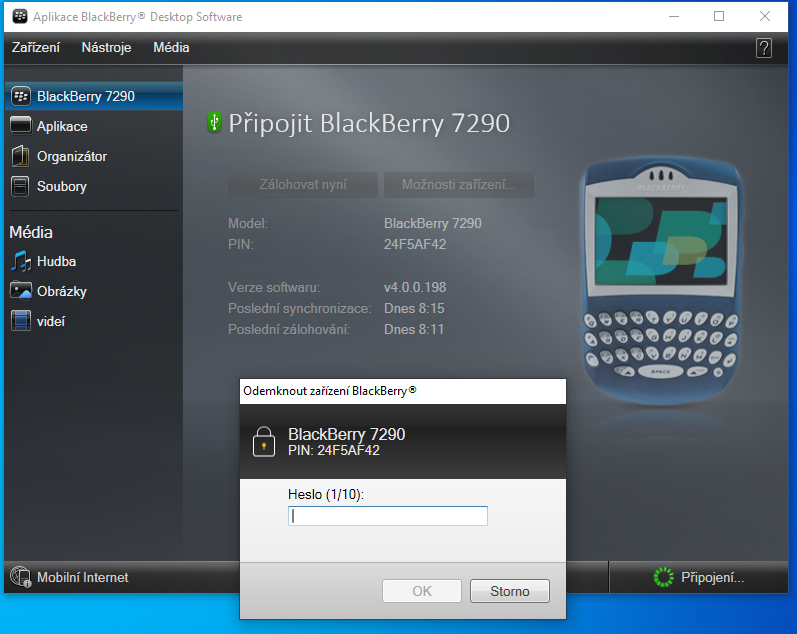Click the BlackBerry 7290 device image
797x634 pixels.
coord(661,279)
